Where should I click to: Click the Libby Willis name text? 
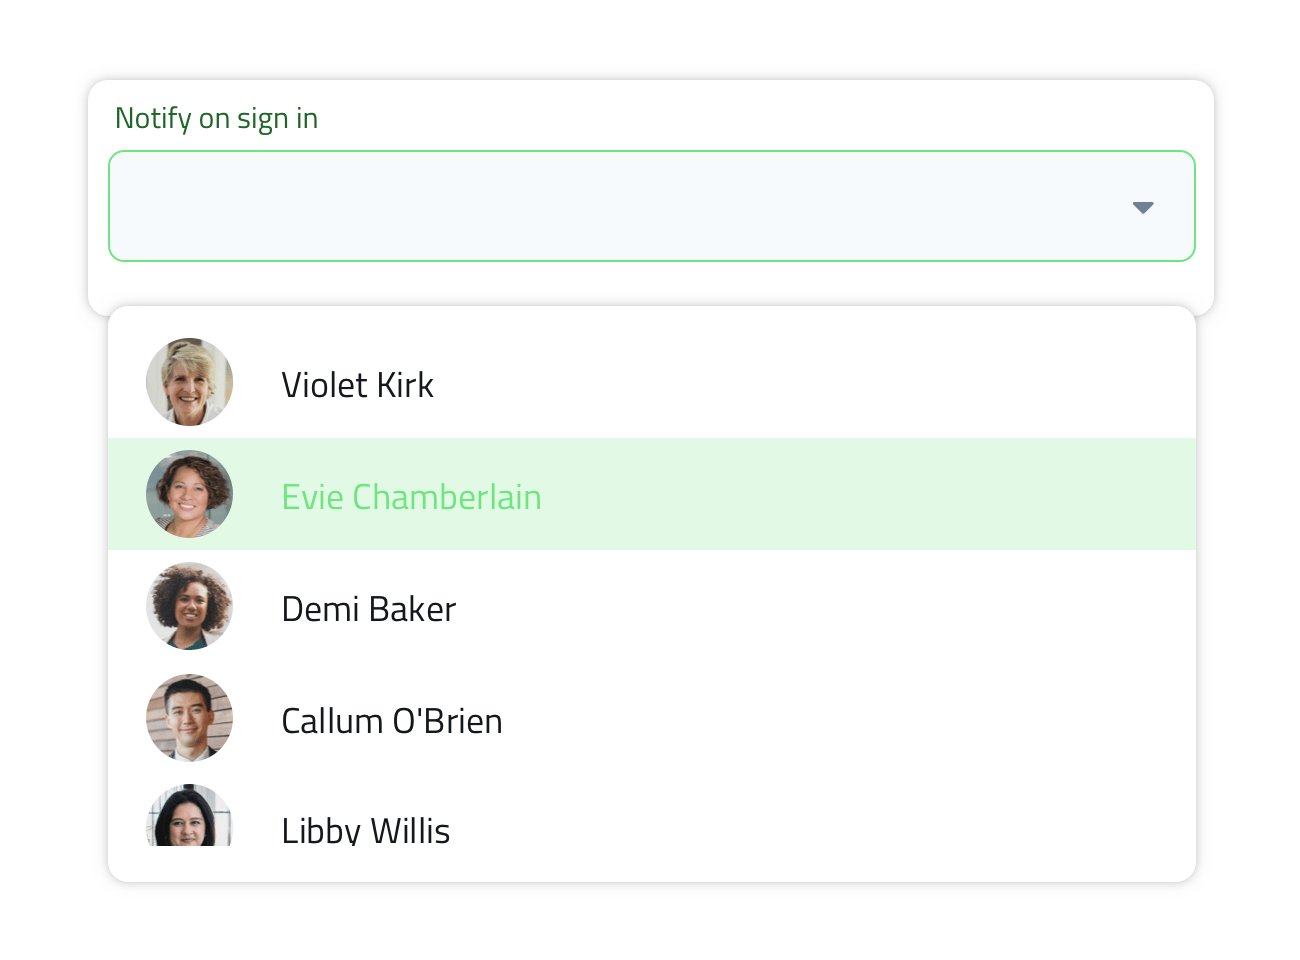[x=365, y=829]
